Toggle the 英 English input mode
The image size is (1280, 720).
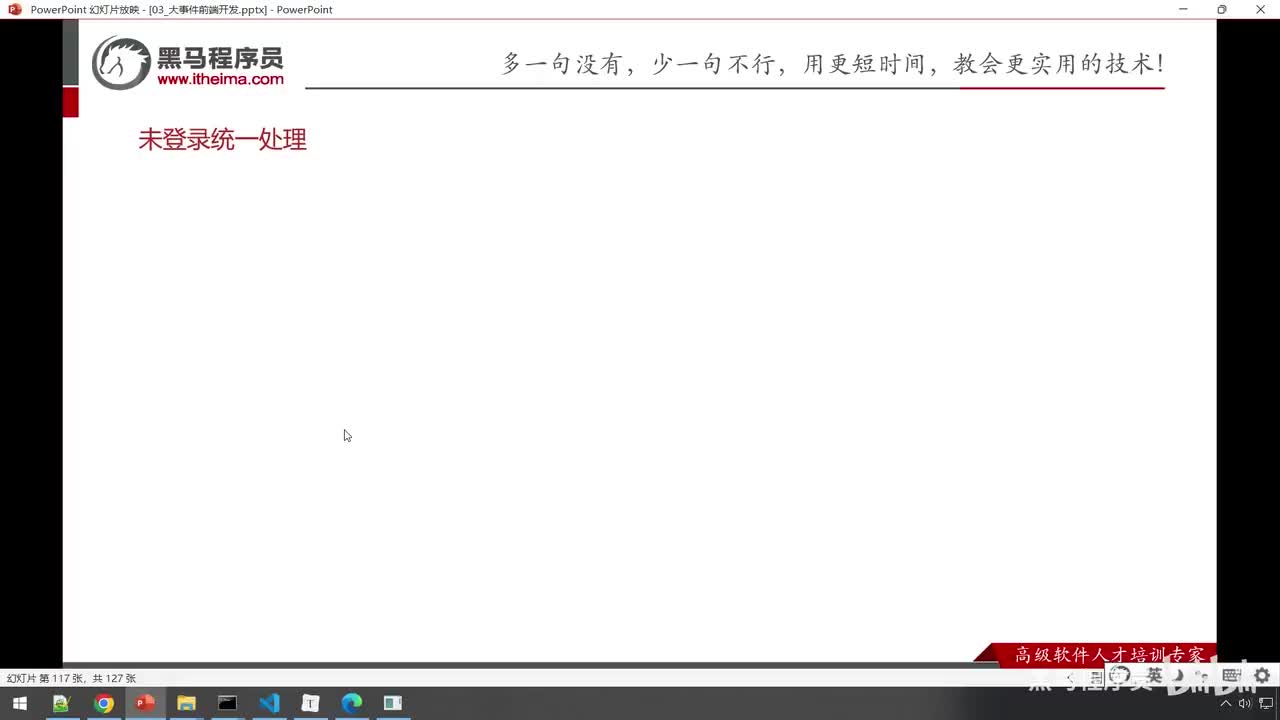point(1154,677)
